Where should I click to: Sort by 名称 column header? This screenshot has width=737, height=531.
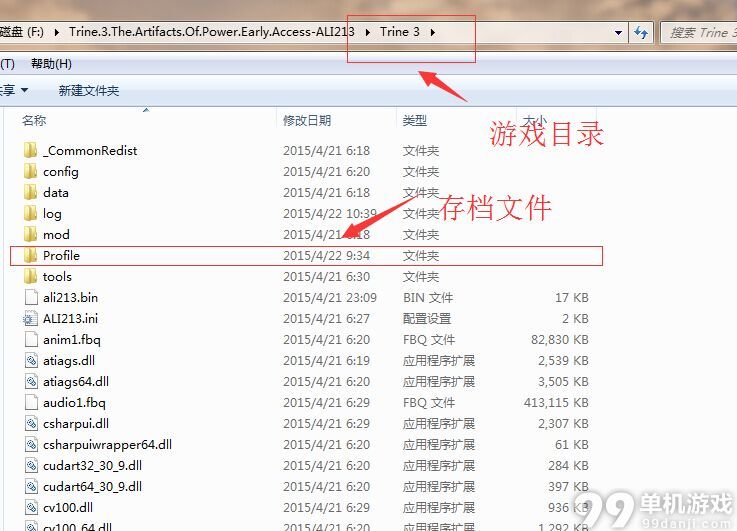[34, 120]
